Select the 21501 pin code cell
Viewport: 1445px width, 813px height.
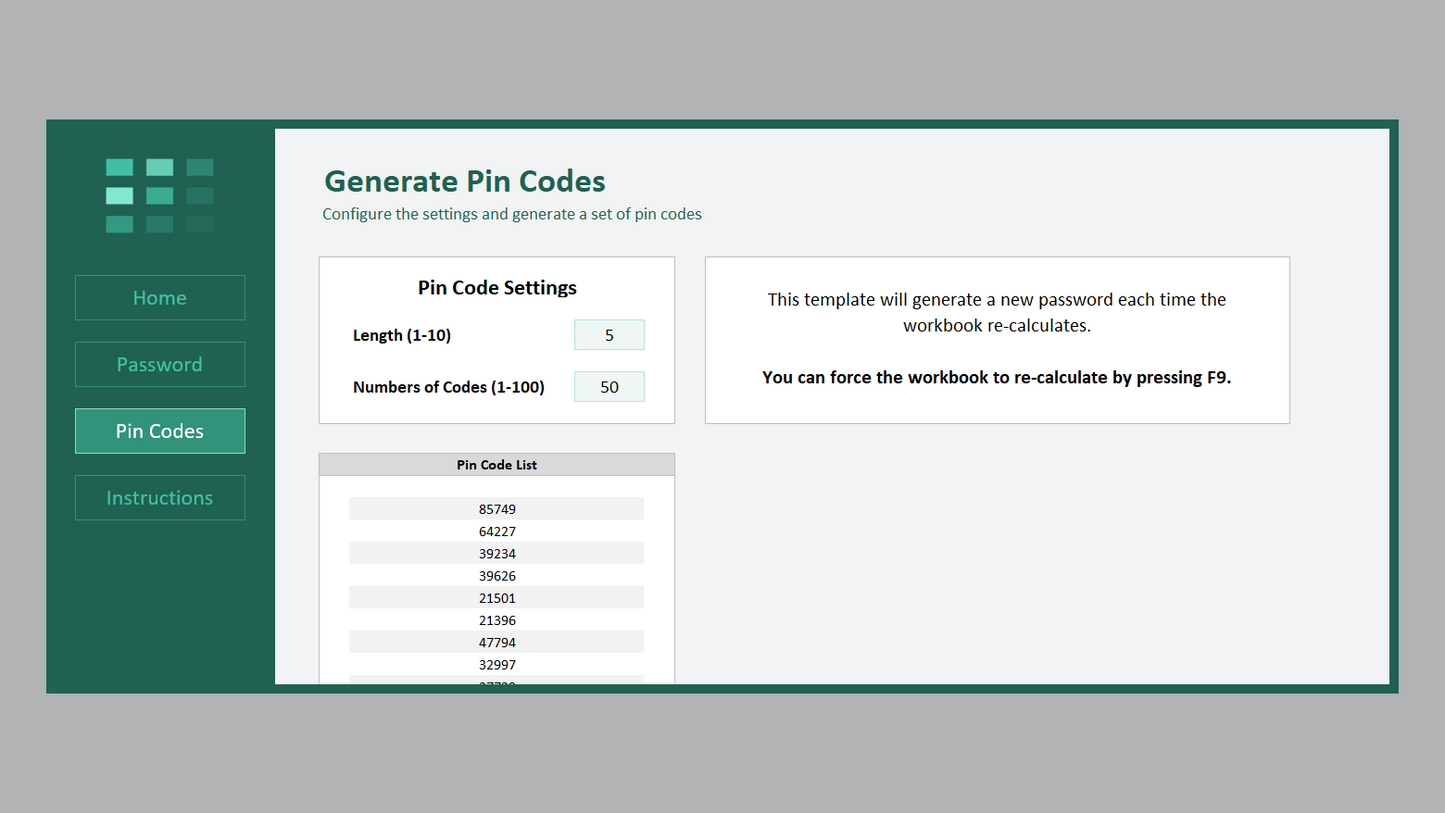click(497, 598)
